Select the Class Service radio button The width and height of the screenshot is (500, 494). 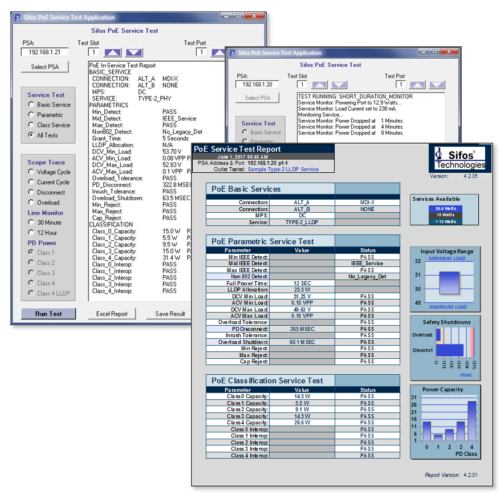[31, 125]
